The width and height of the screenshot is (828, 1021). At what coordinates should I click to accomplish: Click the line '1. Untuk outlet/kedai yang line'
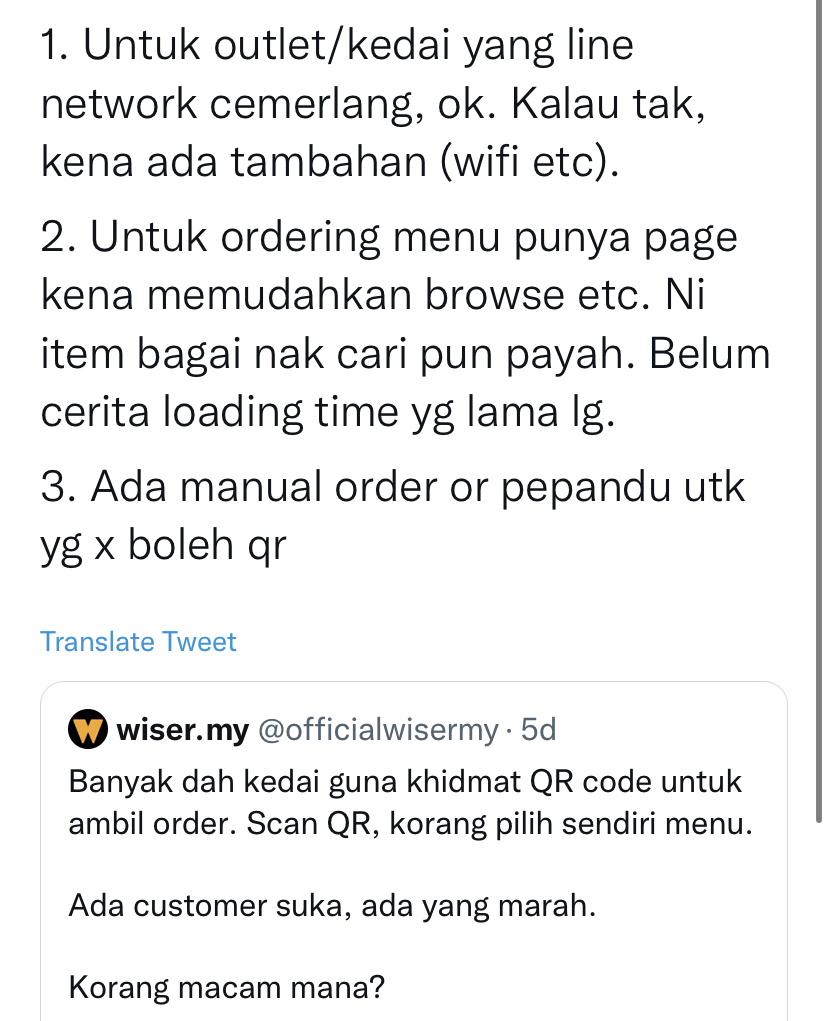[x=337, y=47]
